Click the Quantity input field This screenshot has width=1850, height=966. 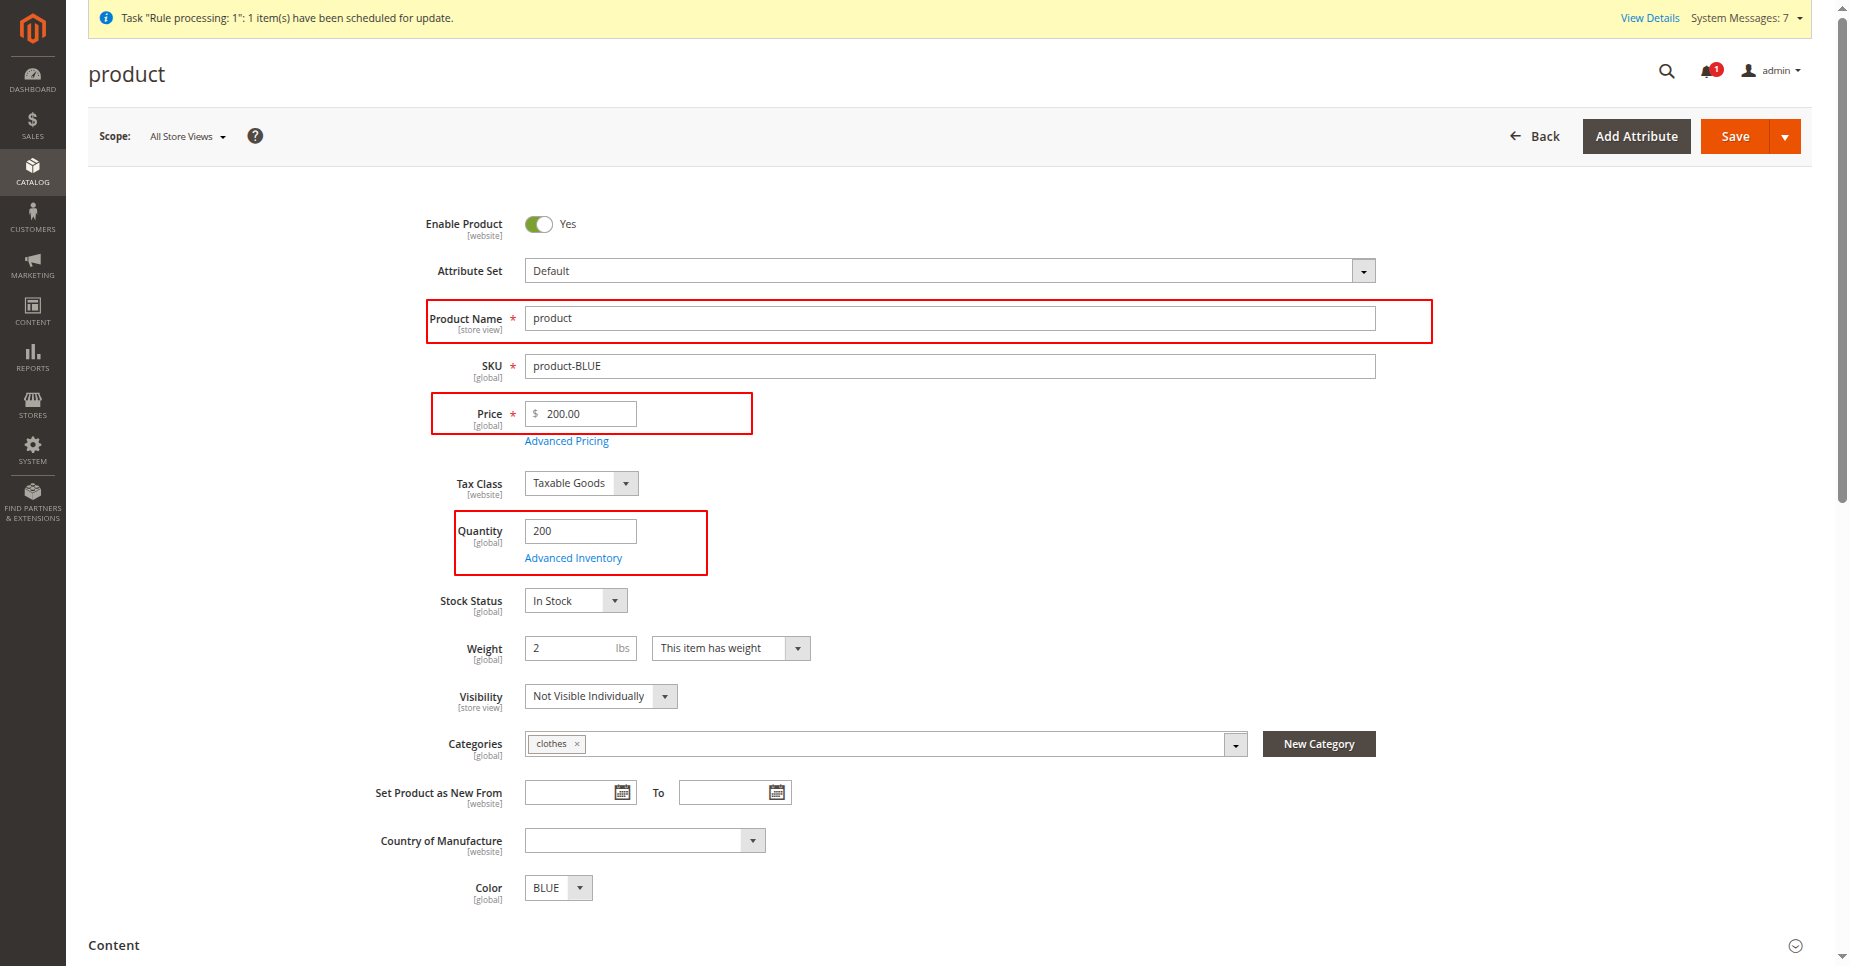click(581, 532)
